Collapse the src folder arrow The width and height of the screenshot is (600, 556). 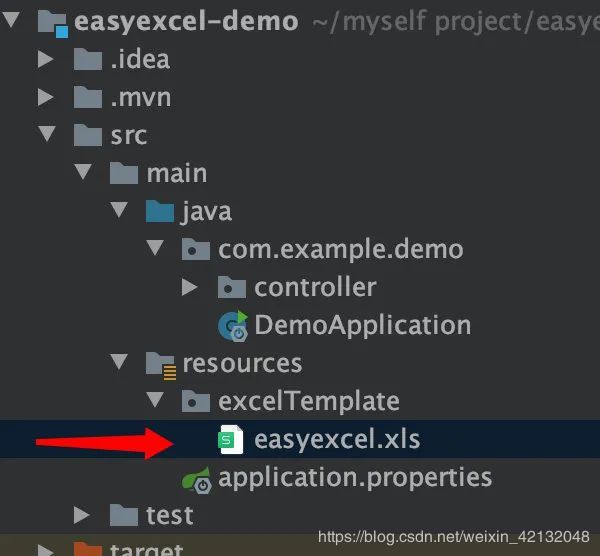pyautogui.click(x=47, y=133)
